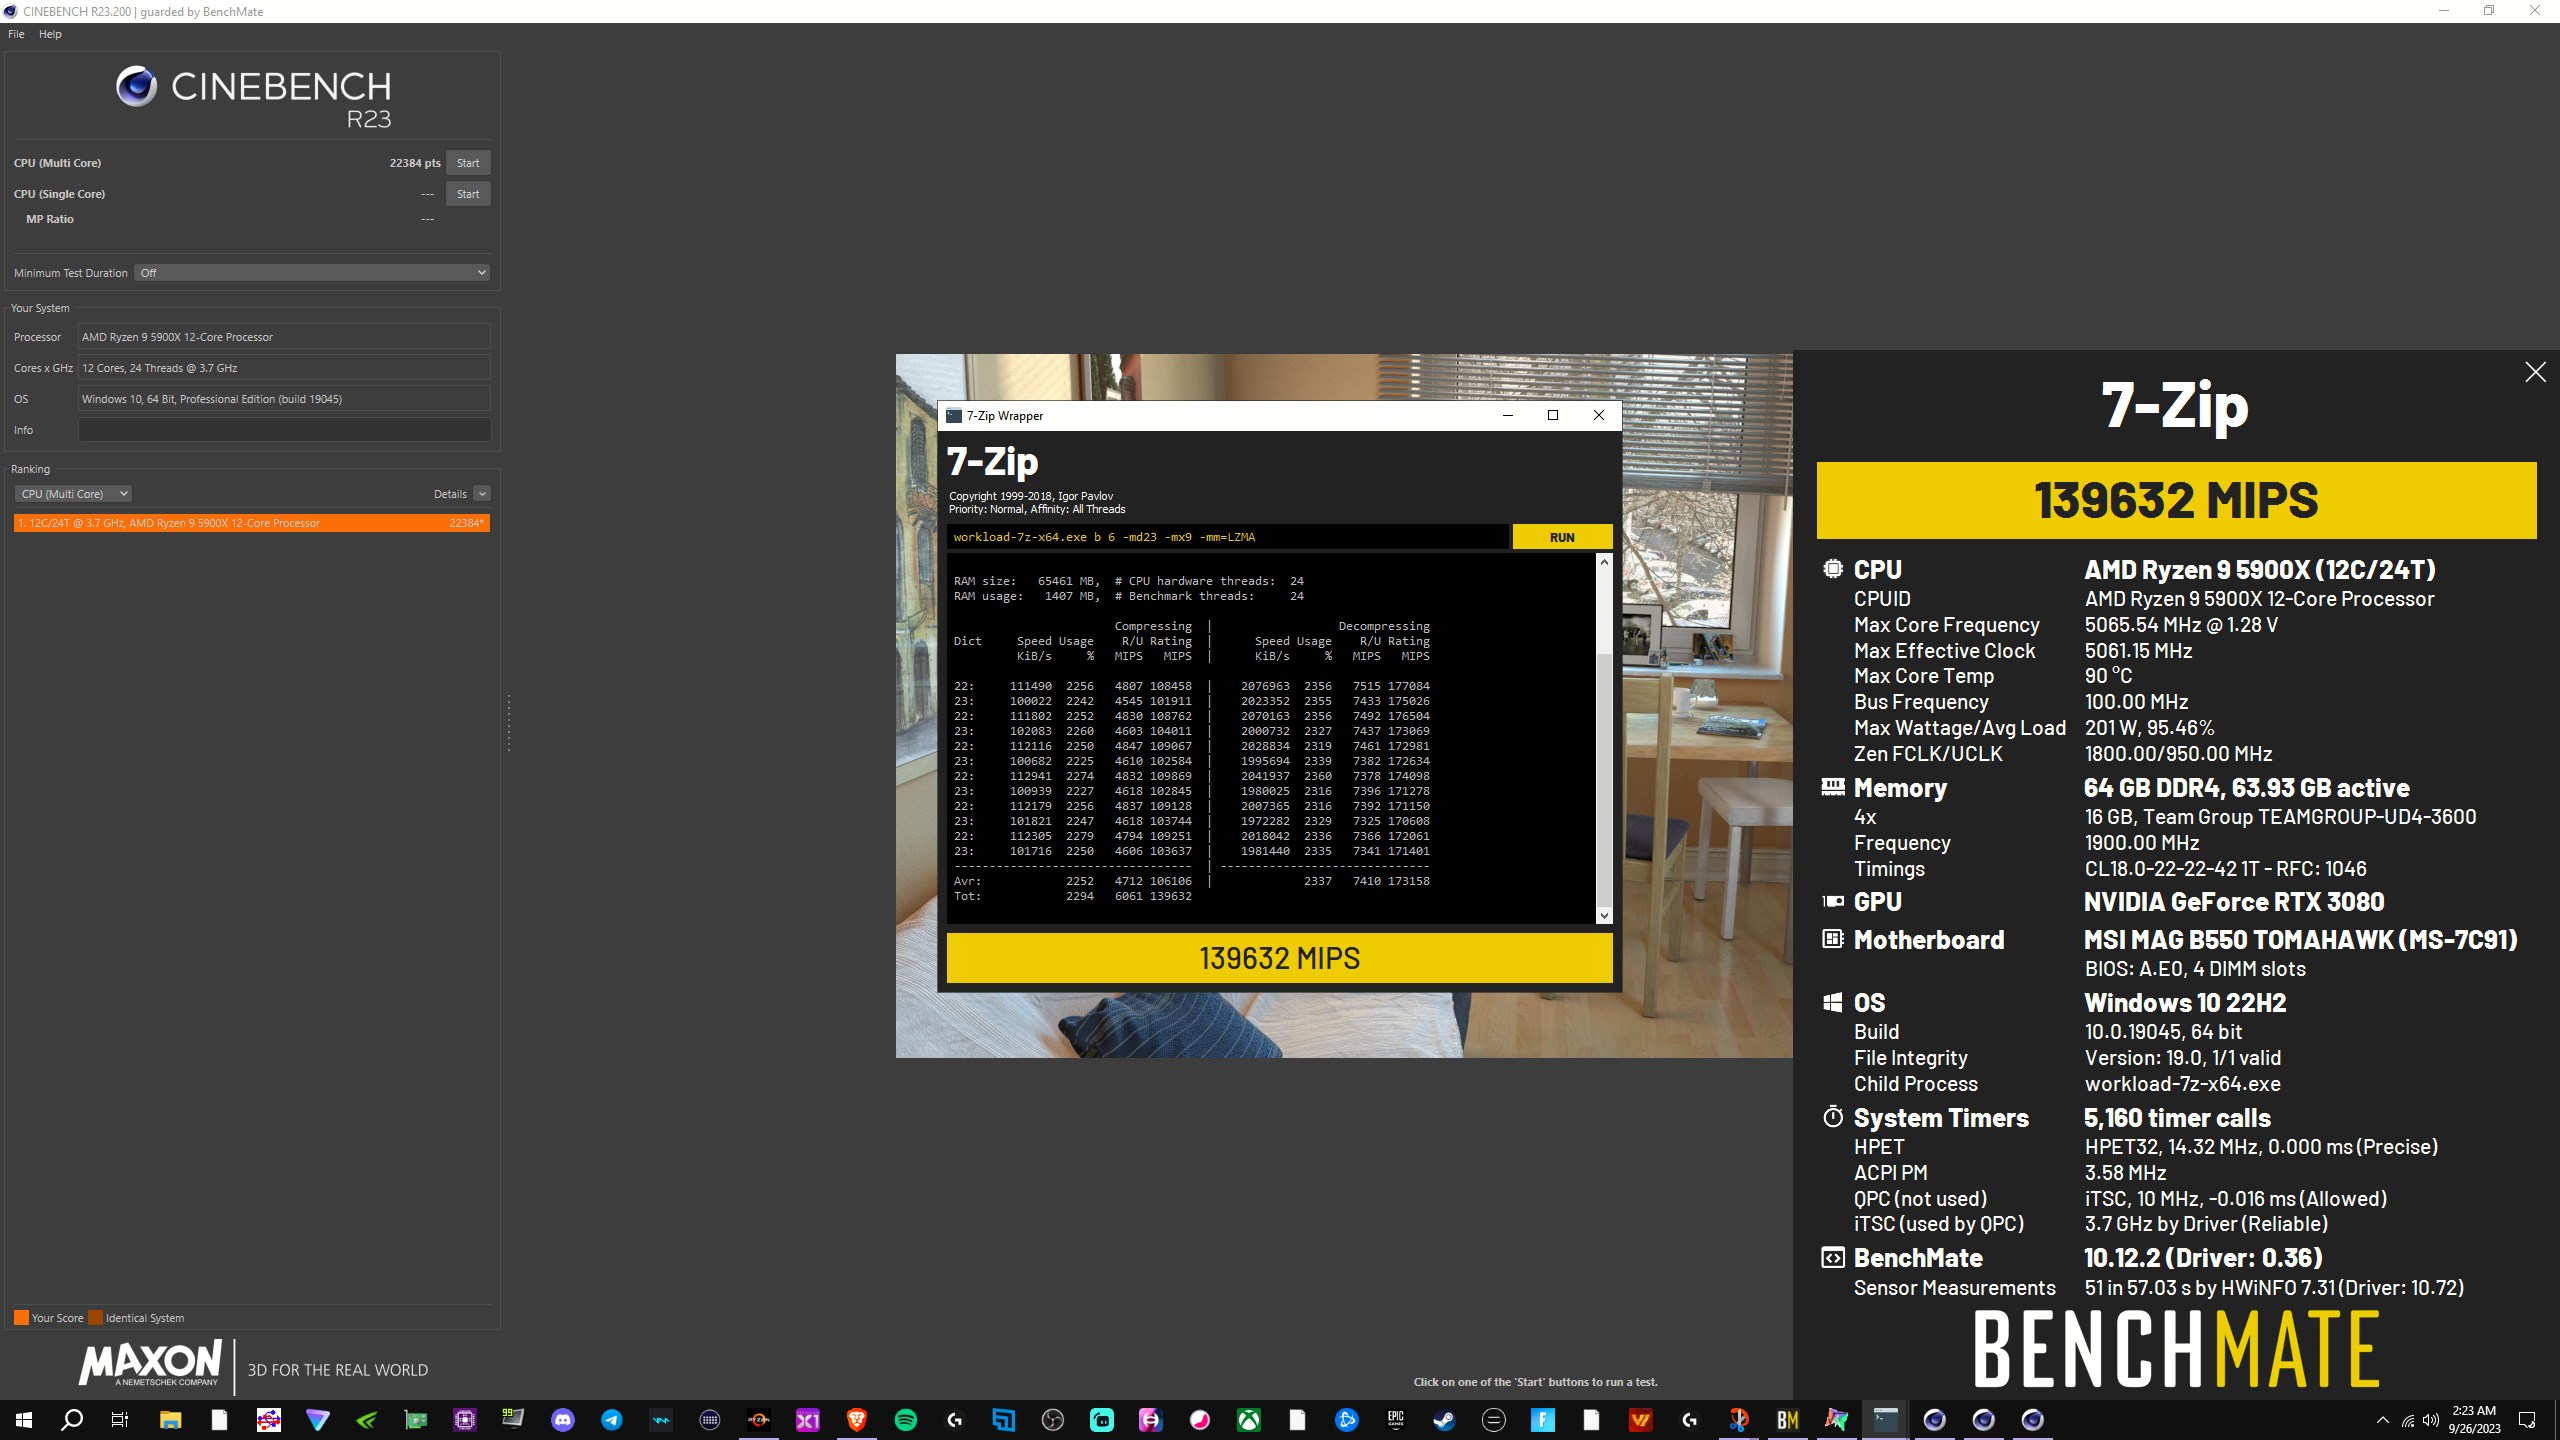This screenshot has width=2560, height=1440.
Task: Open NVIDIA app from taskbar
Action: (x=367, y=1420)
